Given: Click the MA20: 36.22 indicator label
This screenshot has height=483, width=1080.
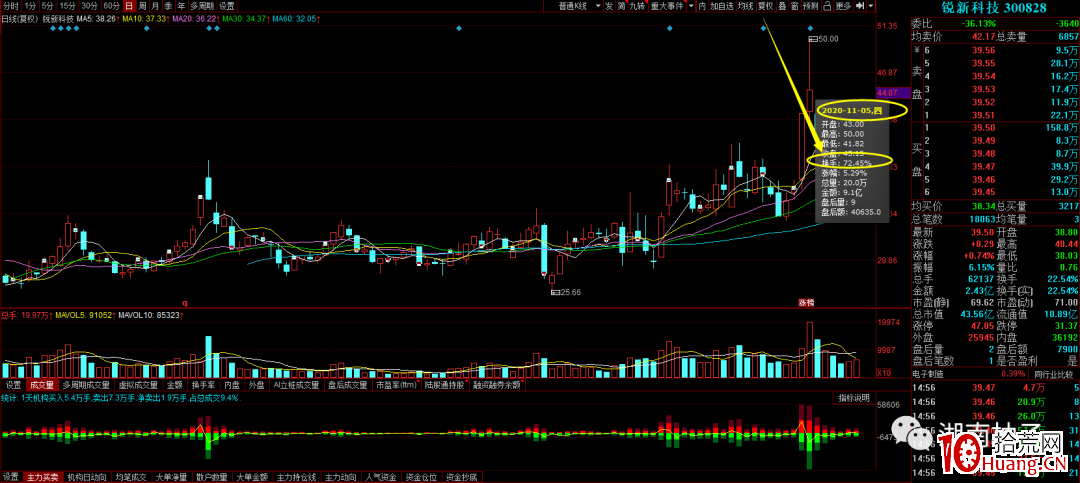Looking at the screenshot, I should 197,19.
